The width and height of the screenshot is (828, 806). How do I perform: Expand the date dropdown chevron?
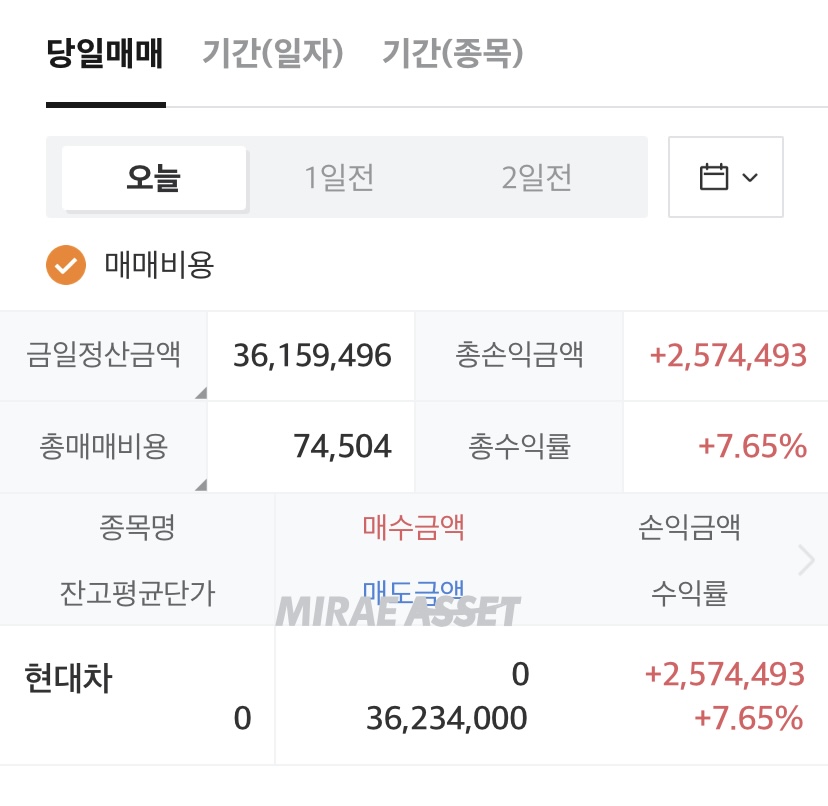750,178
